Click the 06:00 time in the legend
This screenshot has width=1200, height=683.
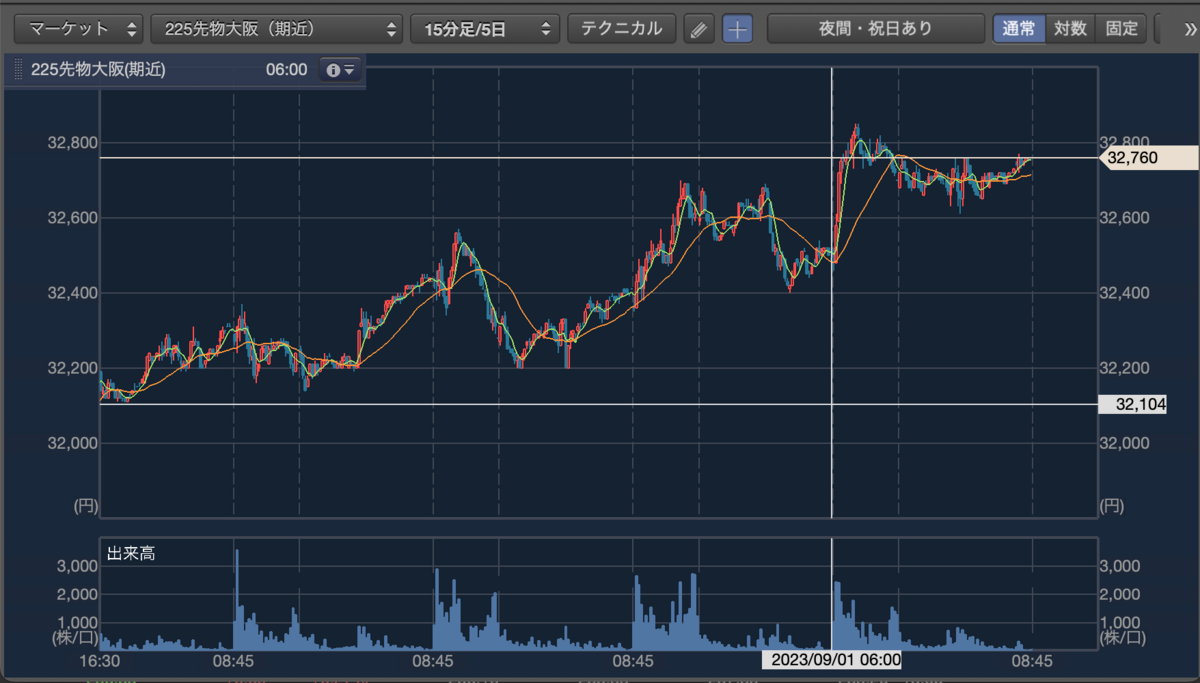(x=287, y=70)
